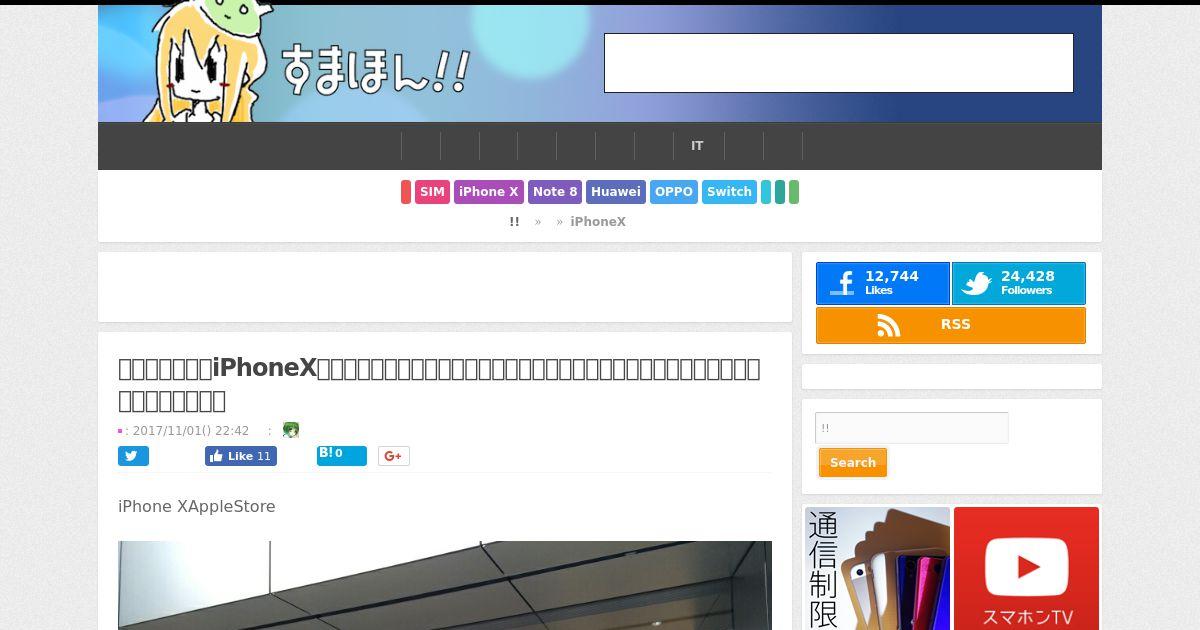Click the article's lead photo
The image size is (1200, 630).
[445, 586]
